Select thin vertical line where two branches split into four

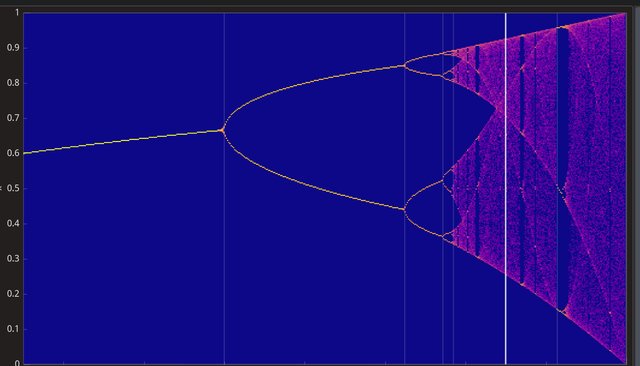click(x=404, y=188)
